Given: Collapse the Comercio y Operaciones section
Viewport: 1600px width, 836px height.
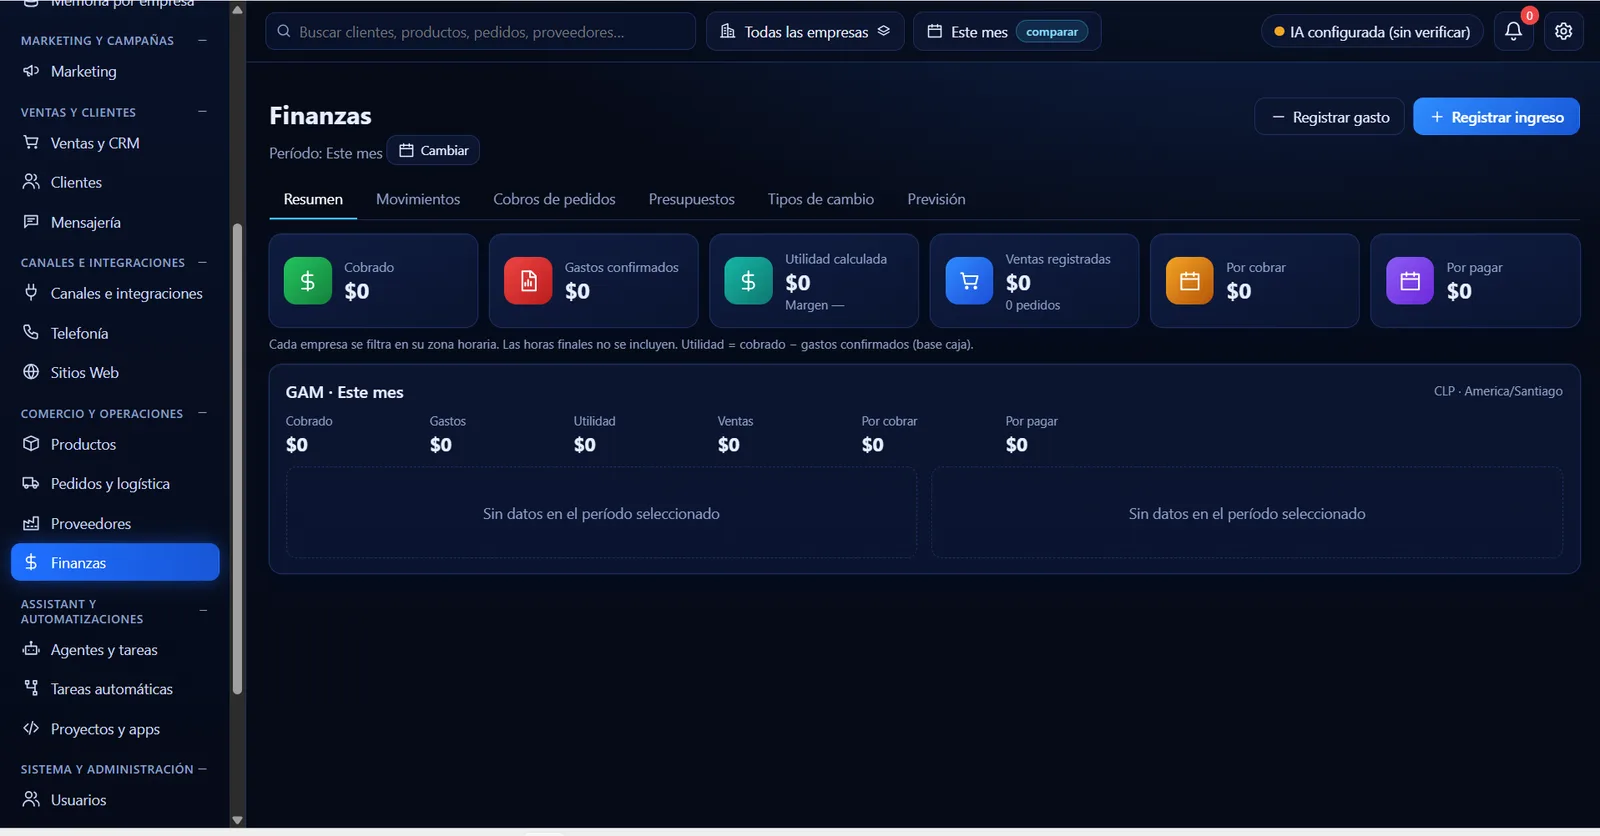Looking at the screenshot, I should tap(202, 413).
